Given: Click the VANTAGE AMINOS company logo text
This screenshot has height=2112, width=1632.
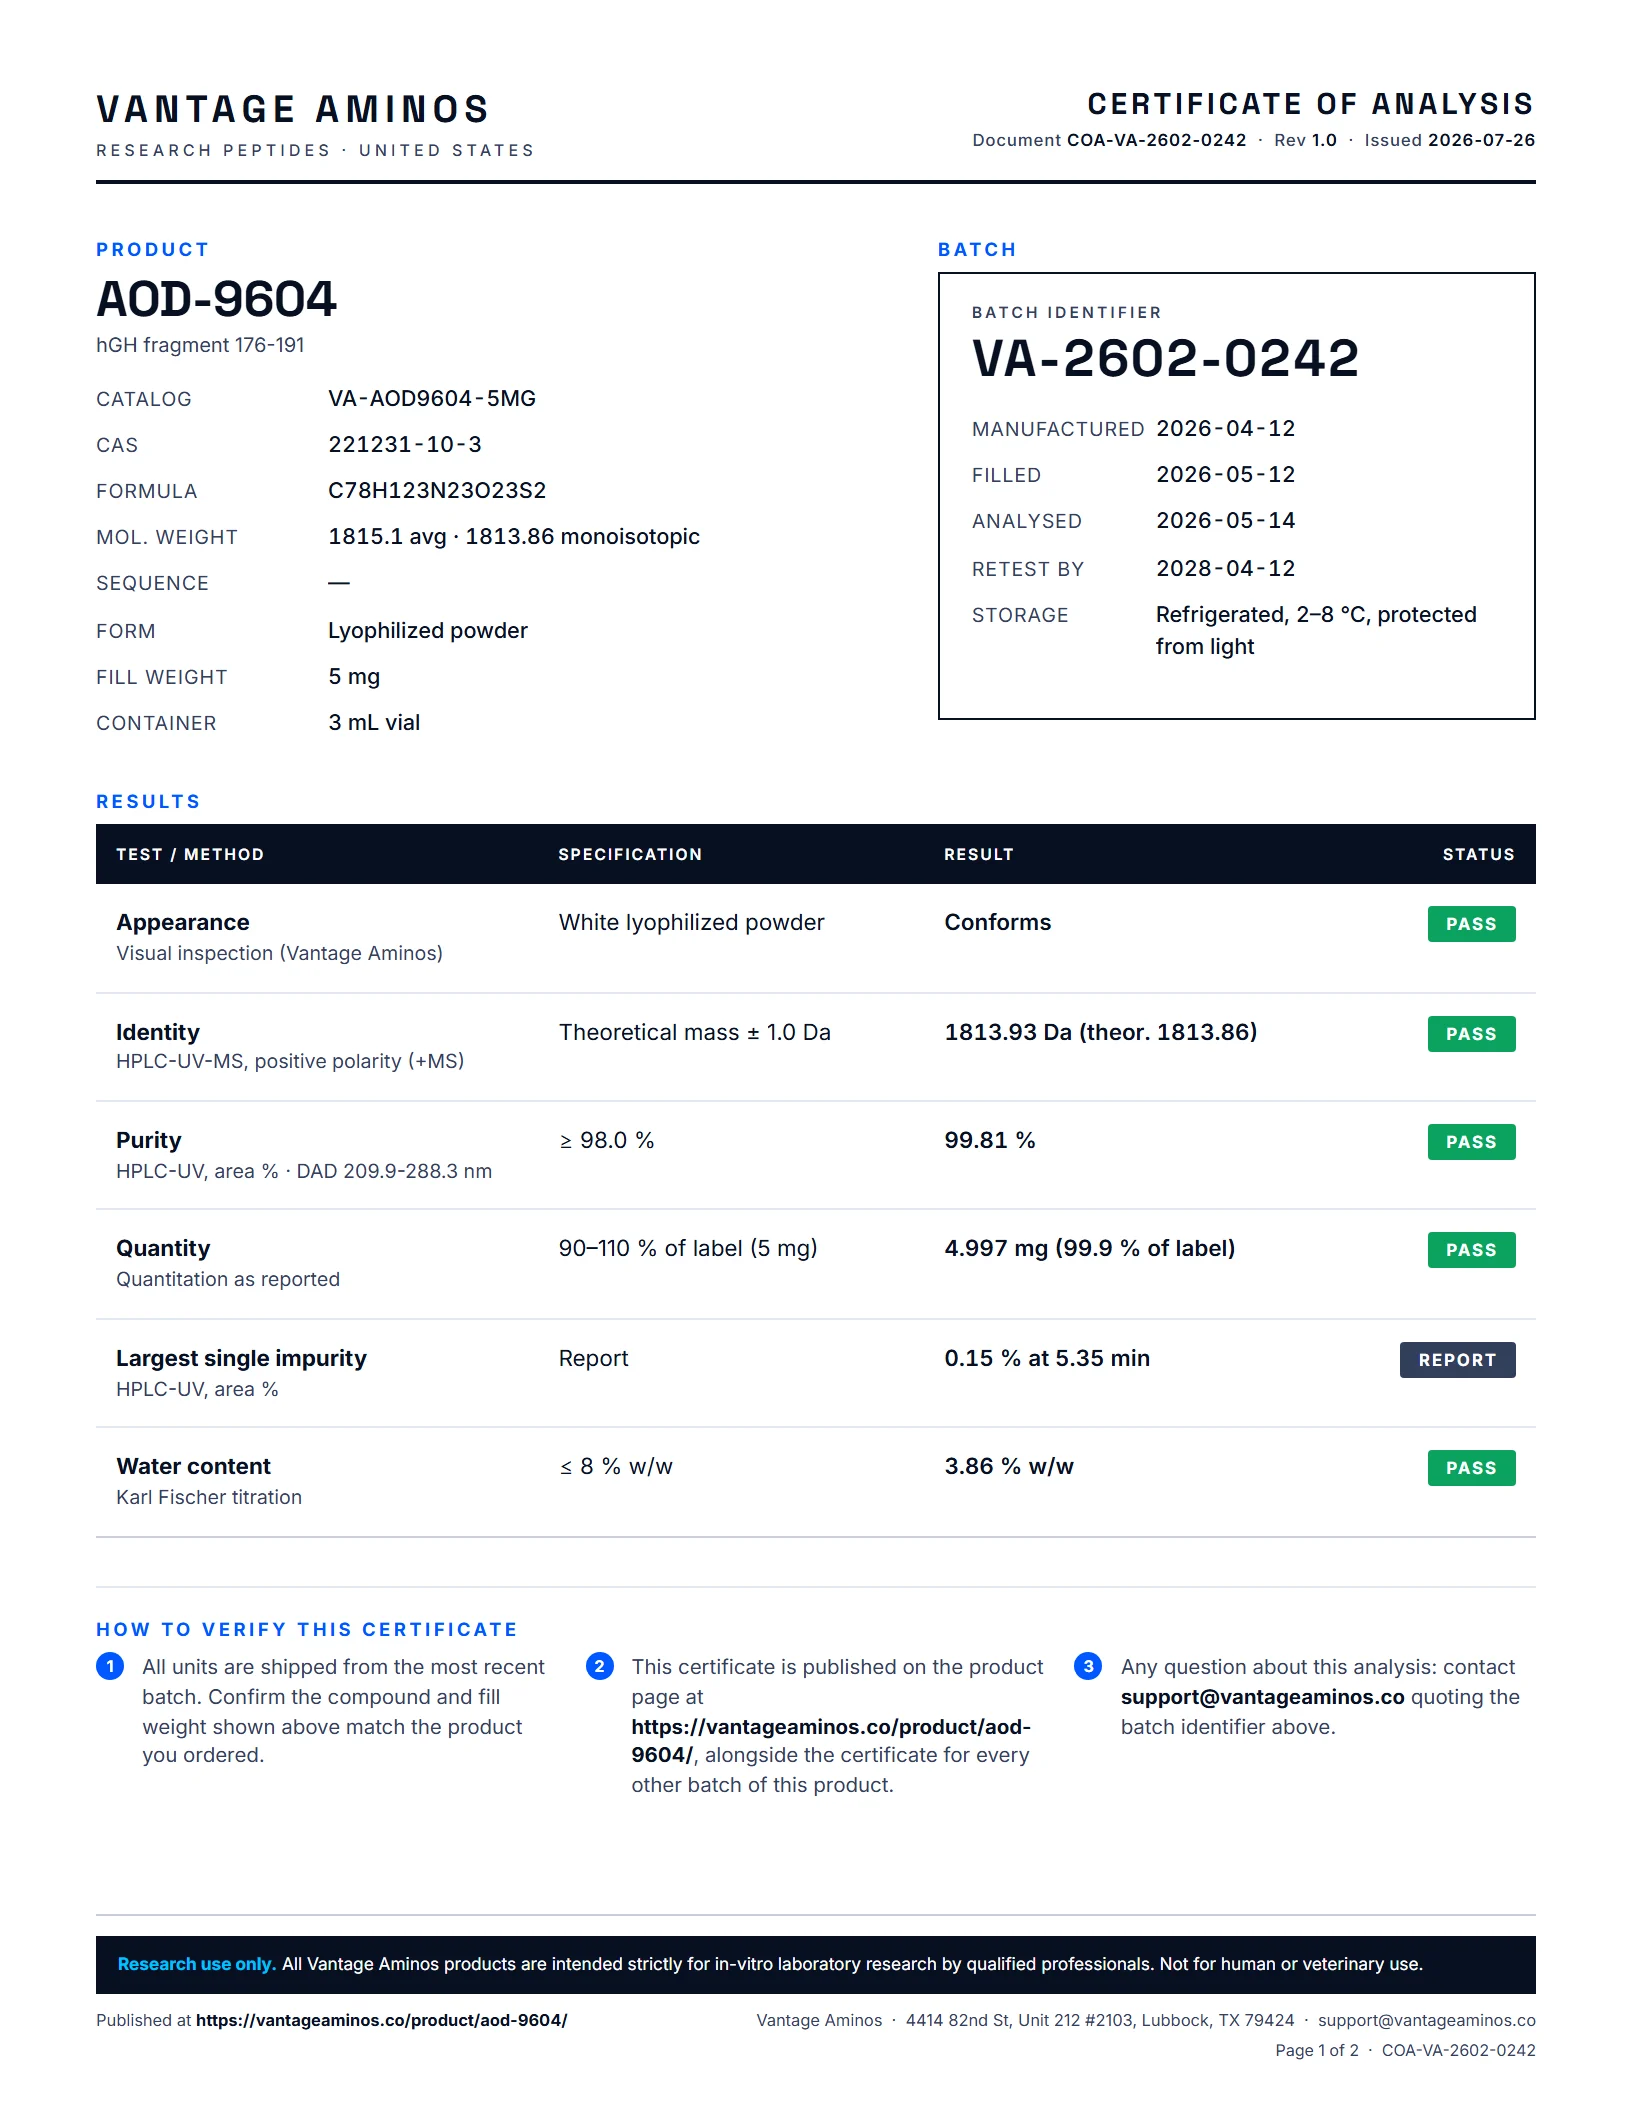Looking at the screenshot, I should coord(293,109).
